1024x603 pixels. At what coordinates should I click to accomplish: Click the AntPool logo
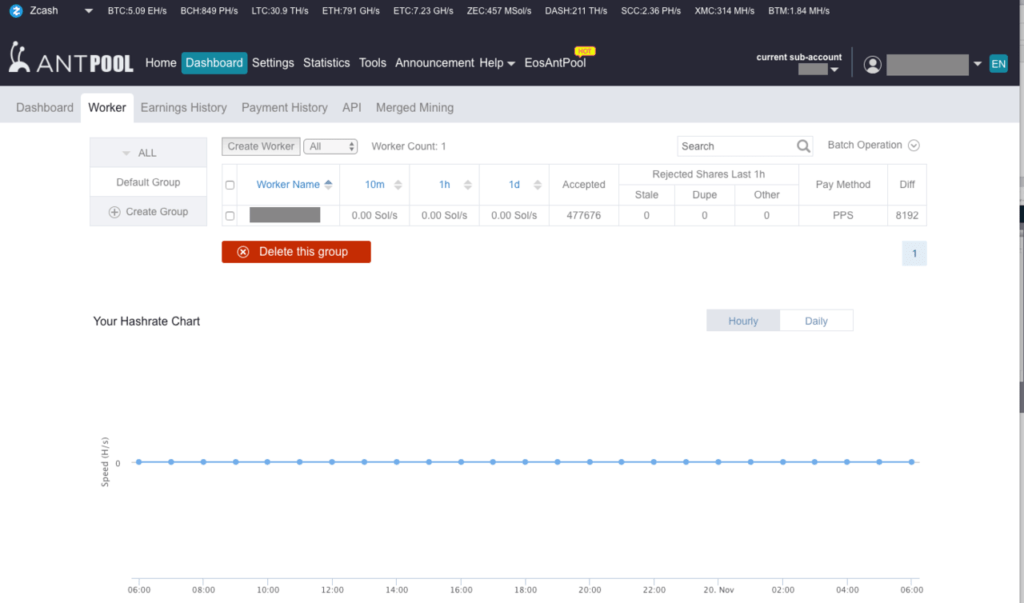[x=72, y=60]
